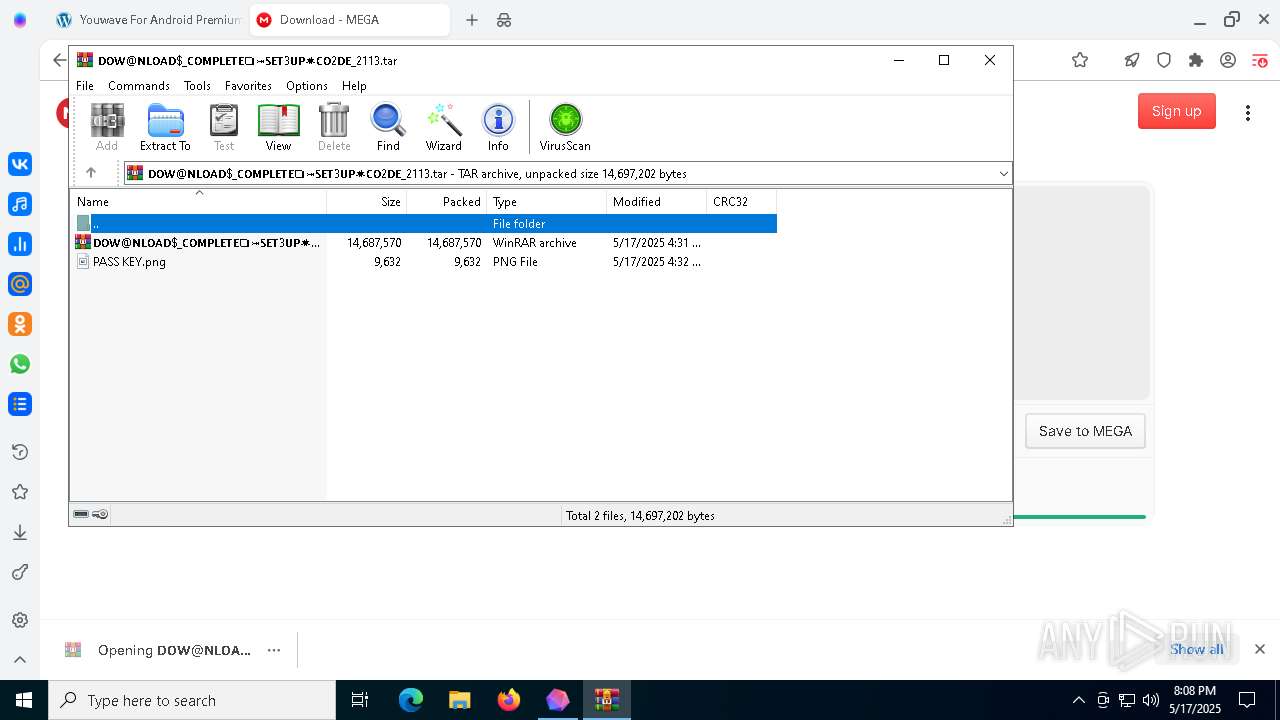This screenshot has width=1280, height=720.
Task: Open browser settings gear sidebar icon
Action: click(20, 620)
